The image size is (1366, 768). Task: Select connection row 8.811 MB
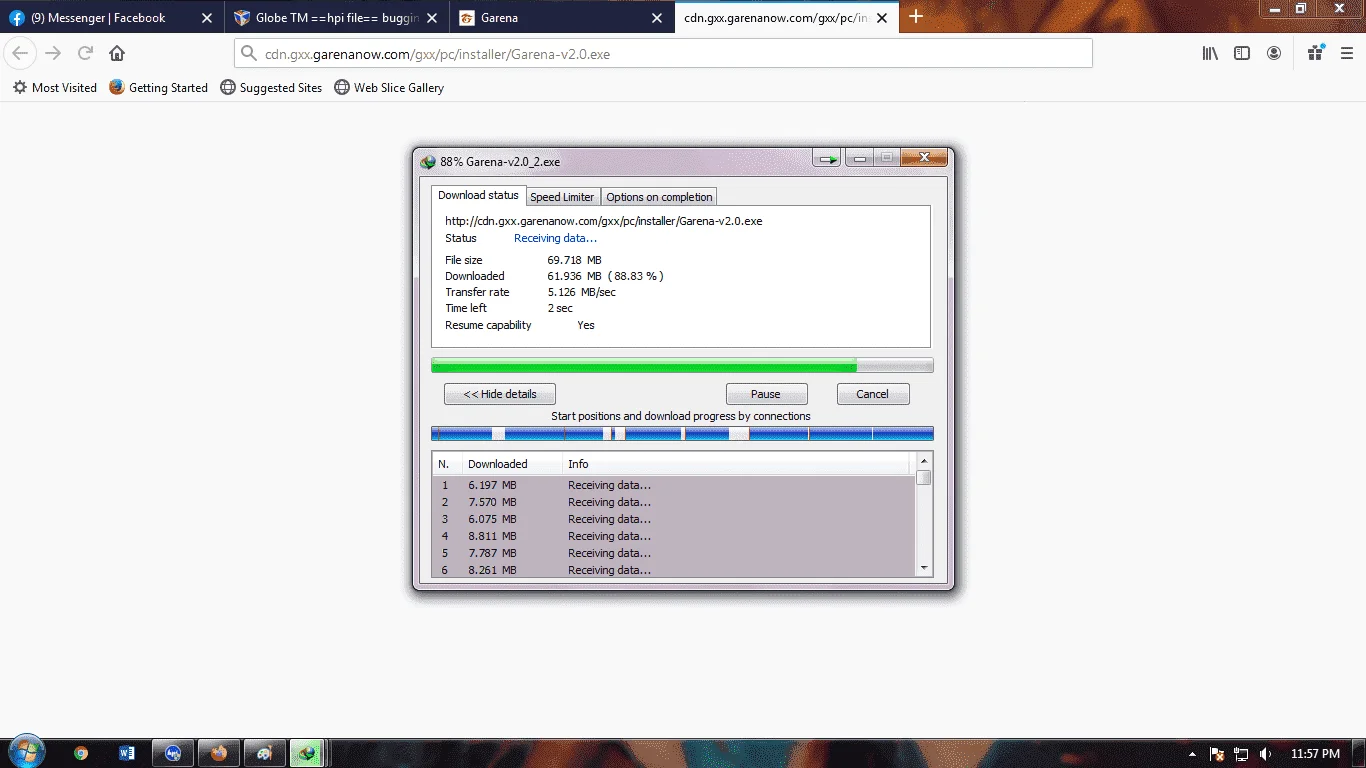[674, 536]
